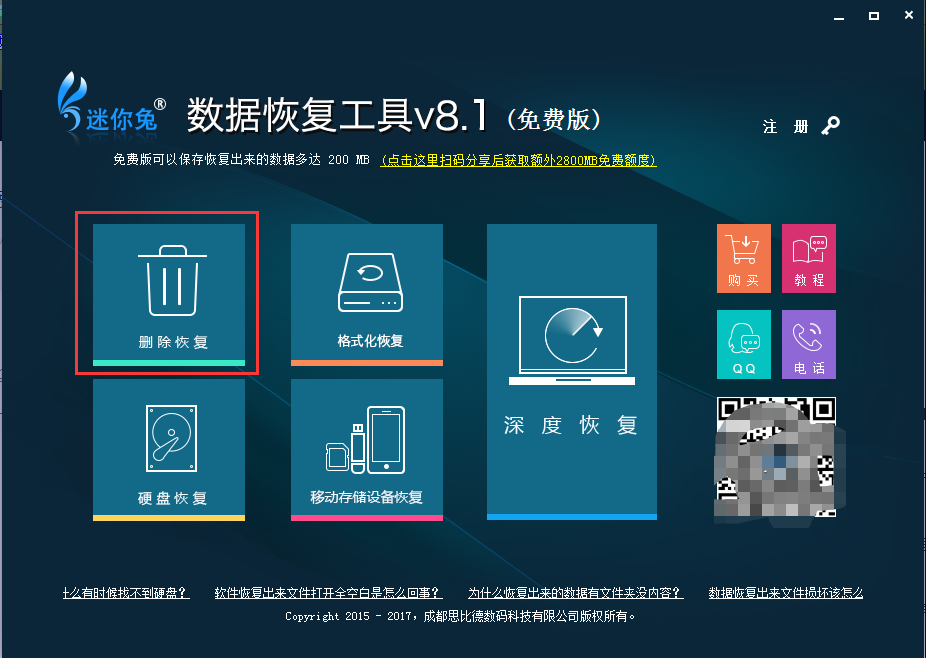Open the 教程 tutorial book button
Screen dimensions: 926x658
tap(808, 258)
